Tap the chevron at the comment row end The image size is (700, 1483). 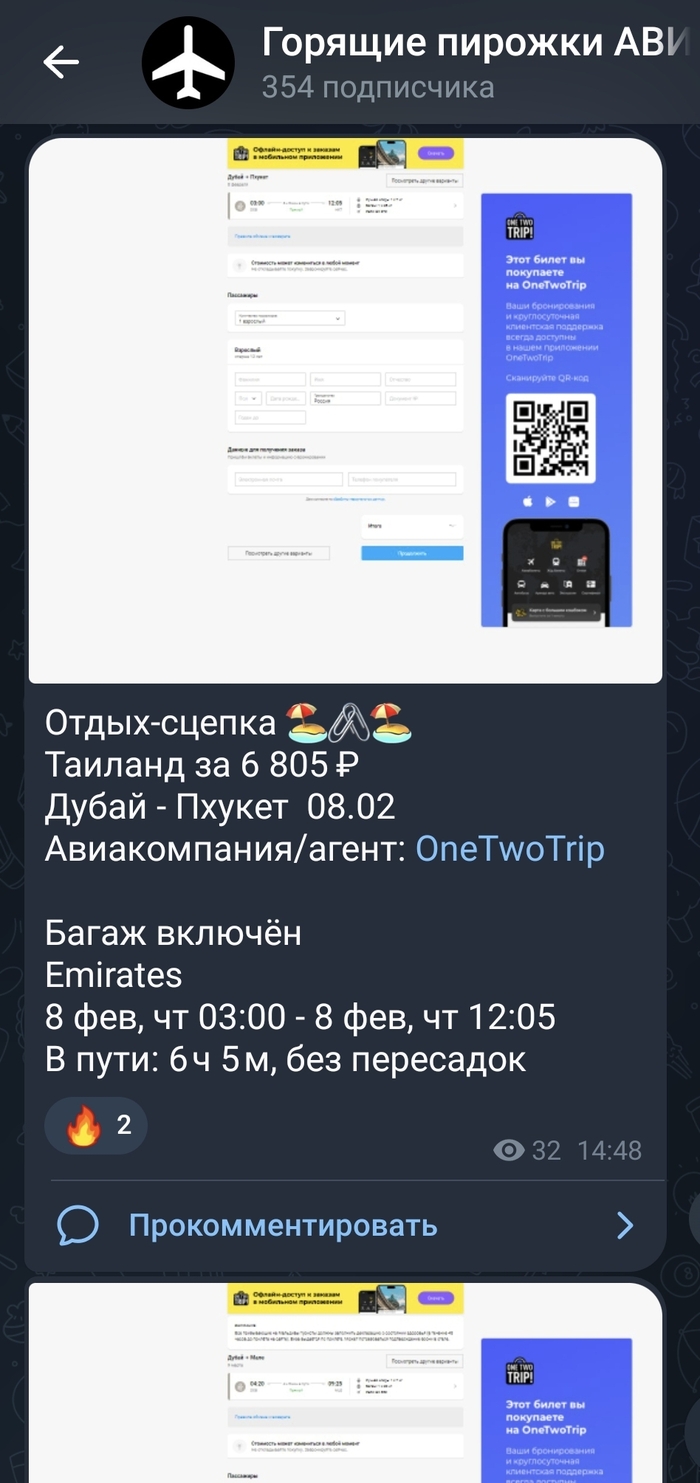pos(625,1226)
